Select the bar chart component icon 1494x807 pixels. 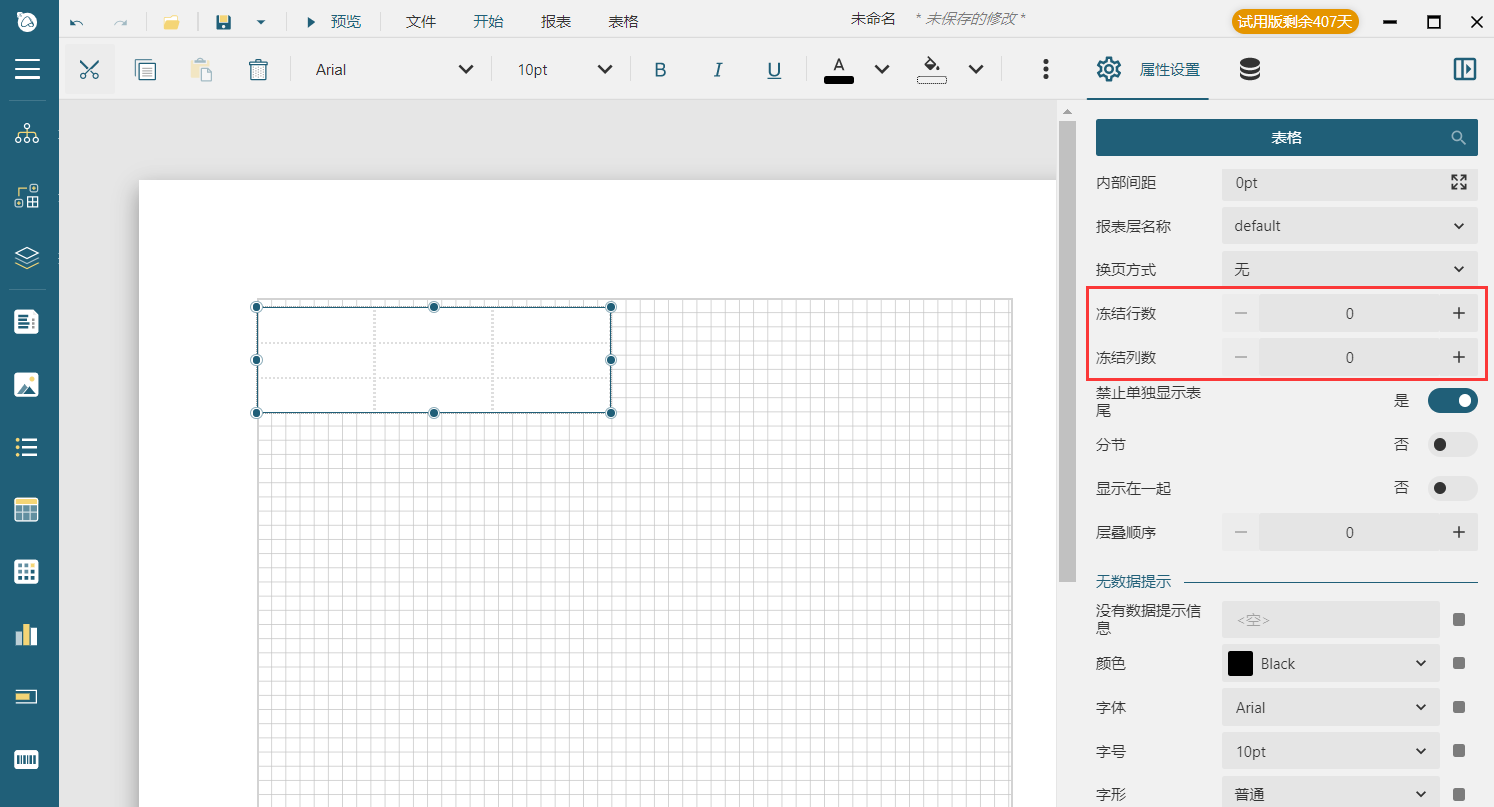point(27,634)
